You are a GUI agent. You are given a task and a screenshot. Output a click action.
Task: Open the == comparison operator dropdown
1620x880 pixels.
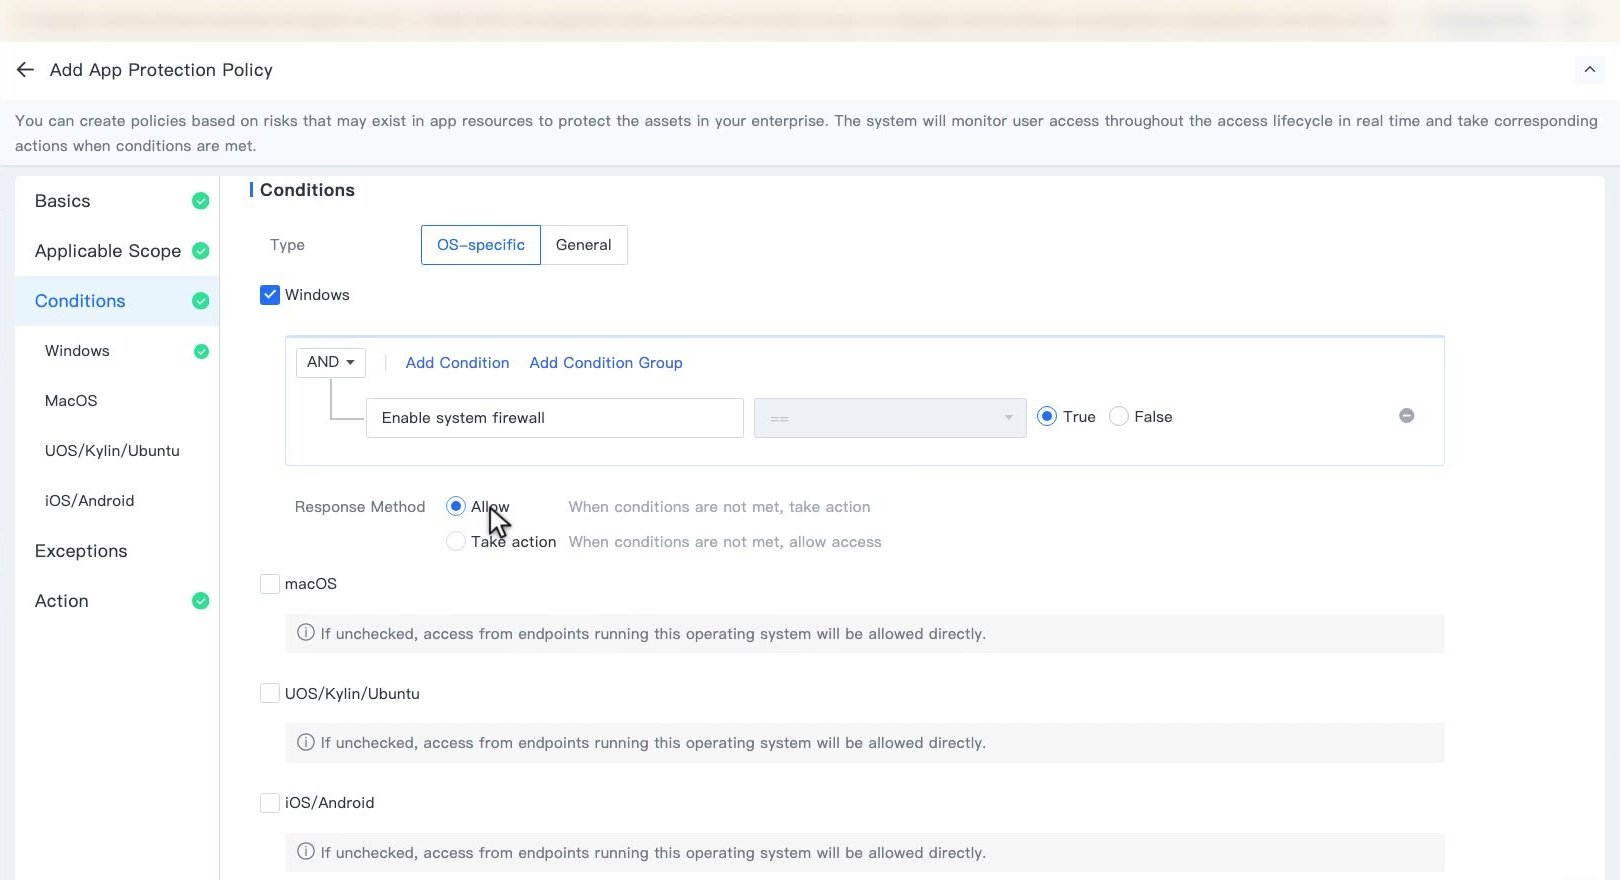pos(890,418)
